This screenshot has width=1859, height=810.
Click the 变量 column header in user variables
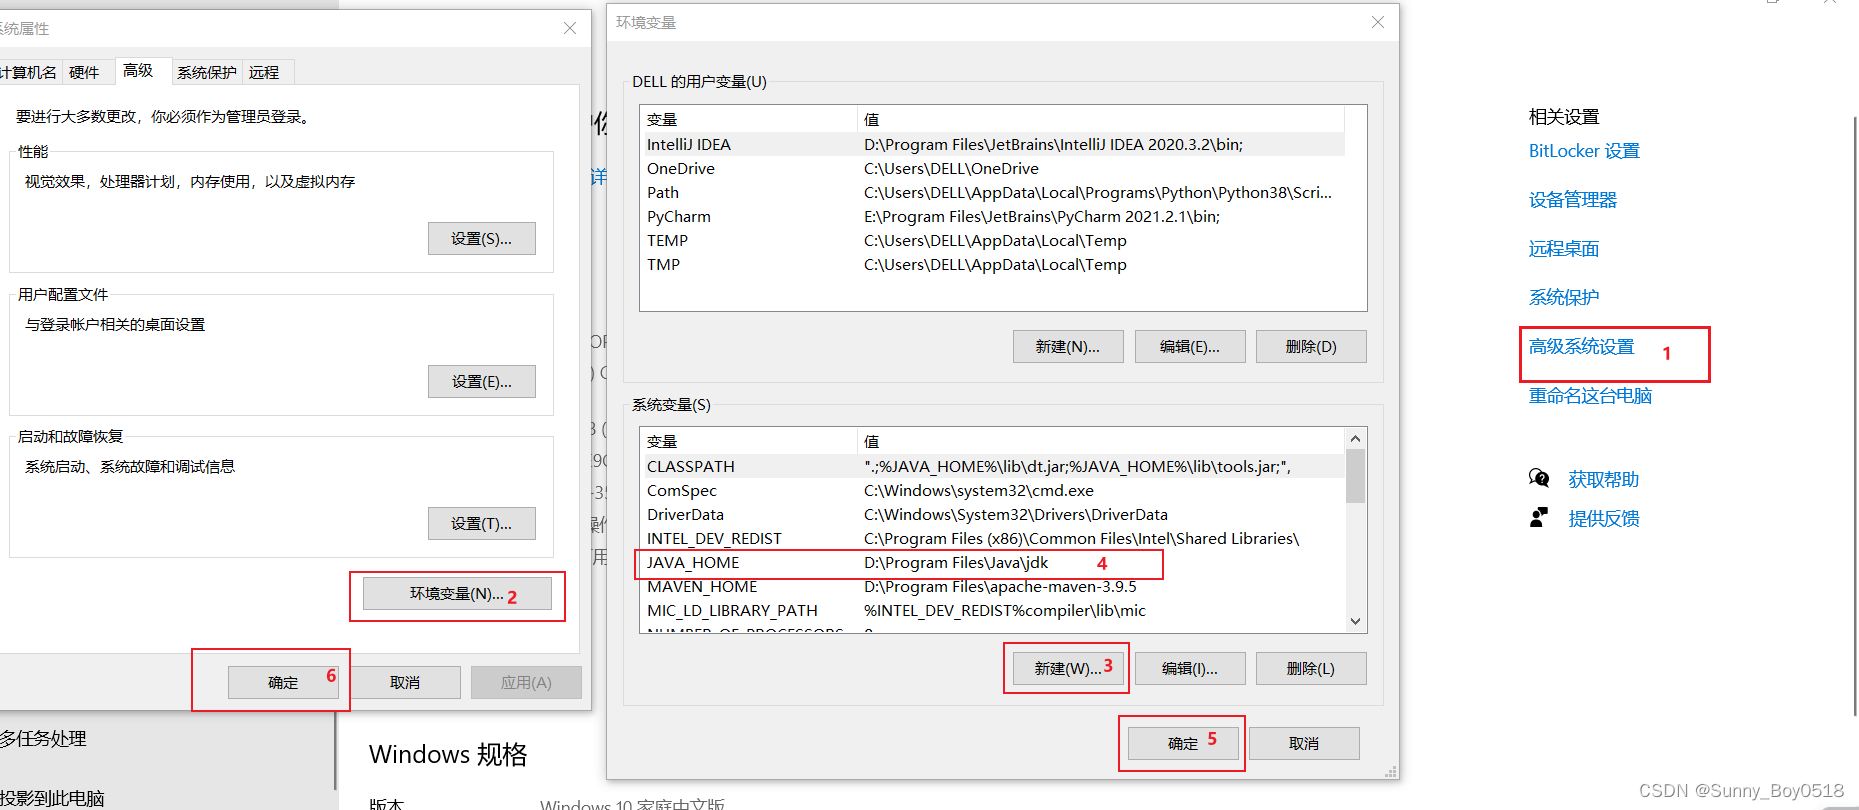click(x=748, y=119)
